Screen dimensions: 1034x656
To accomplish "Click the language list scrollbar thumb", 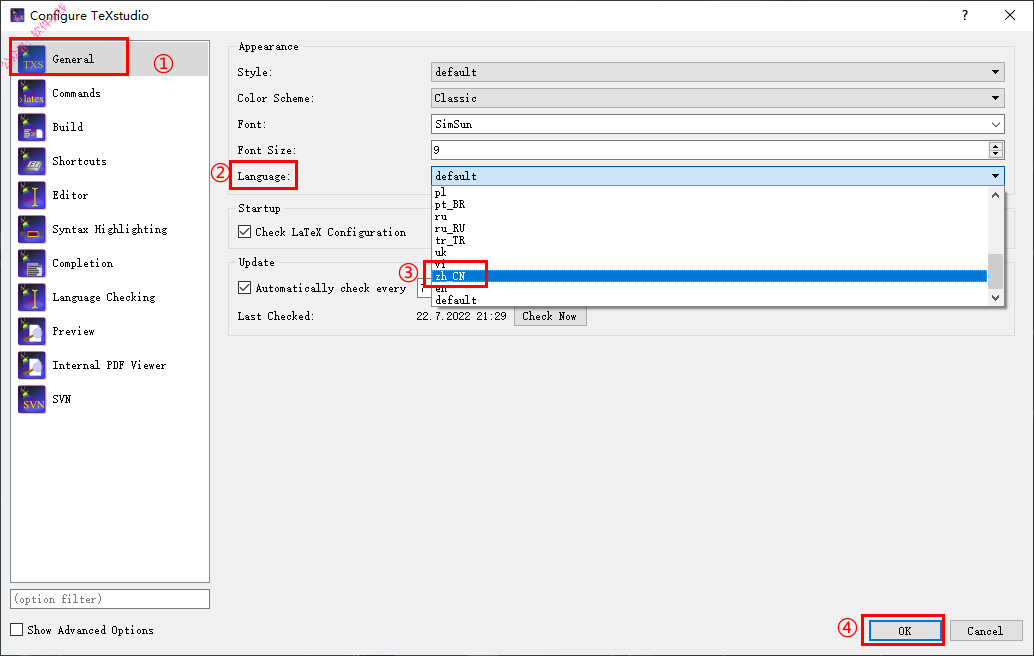I will click(x=996, y=271).
